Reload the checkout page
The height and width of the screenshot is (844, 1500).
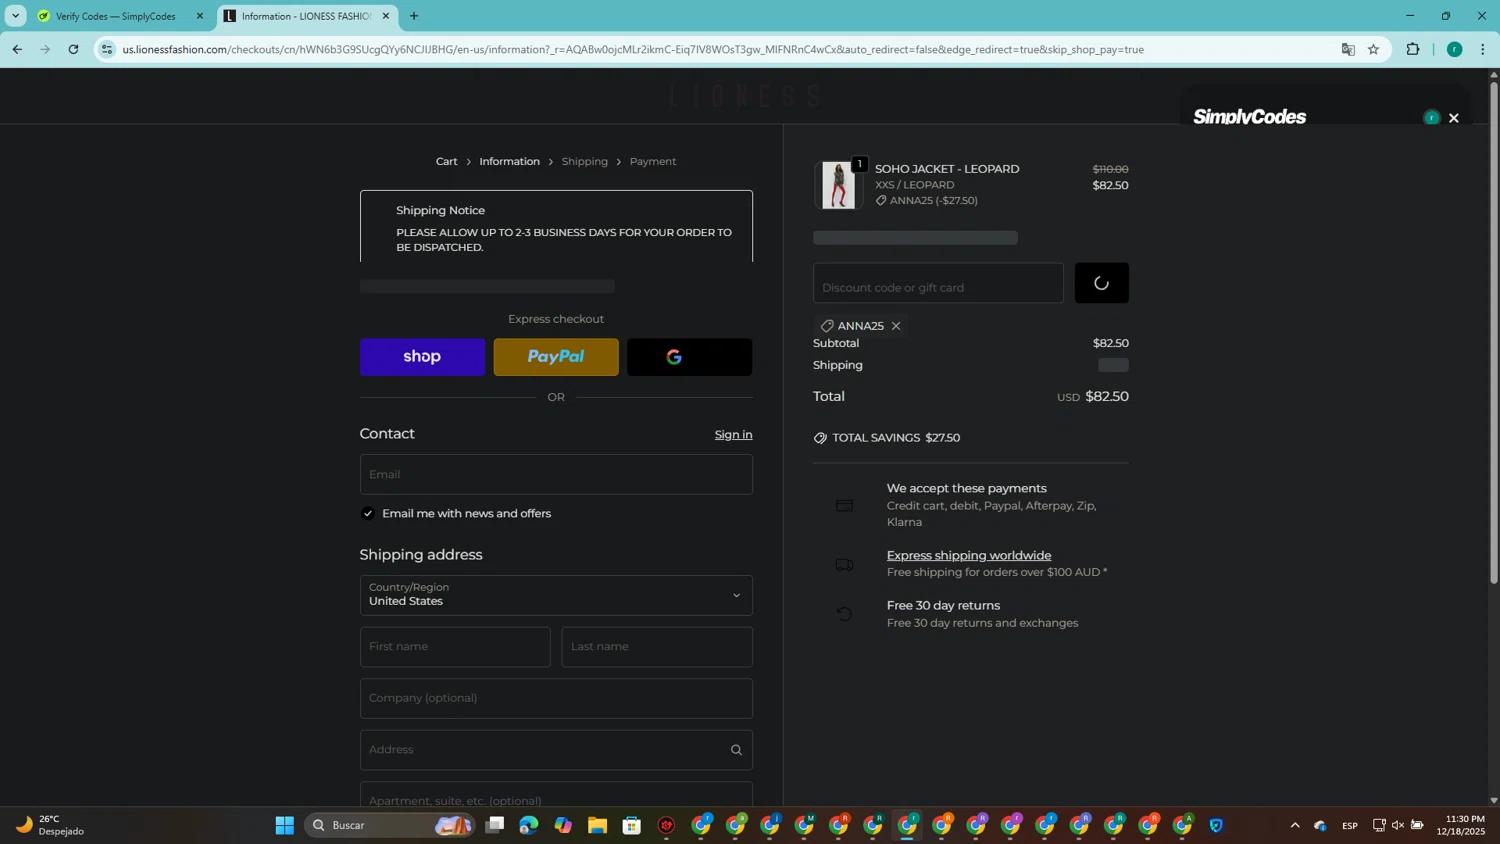(x=73, y=49)
